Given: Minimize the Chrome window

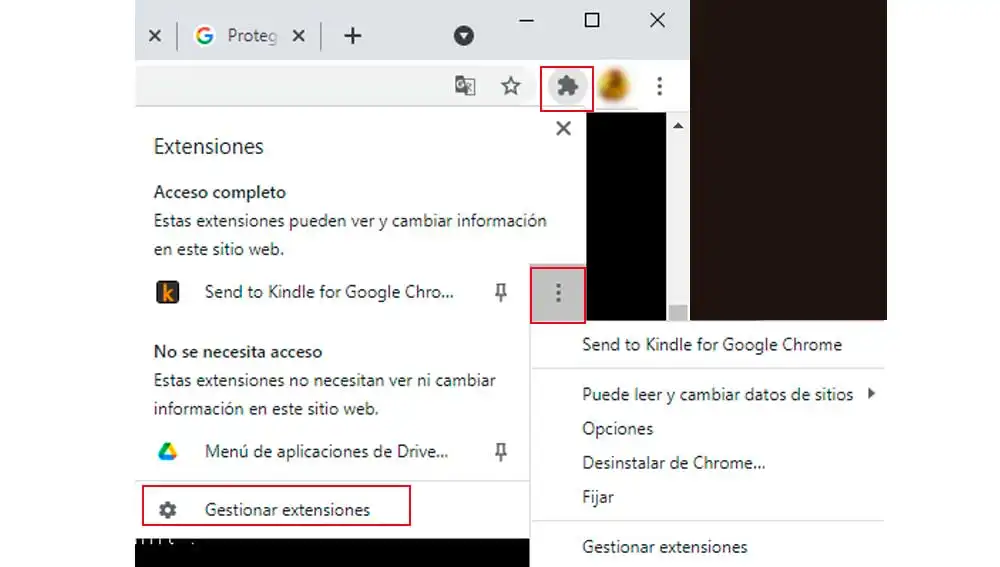Looking at the screenshot, I should pos(526,20).
